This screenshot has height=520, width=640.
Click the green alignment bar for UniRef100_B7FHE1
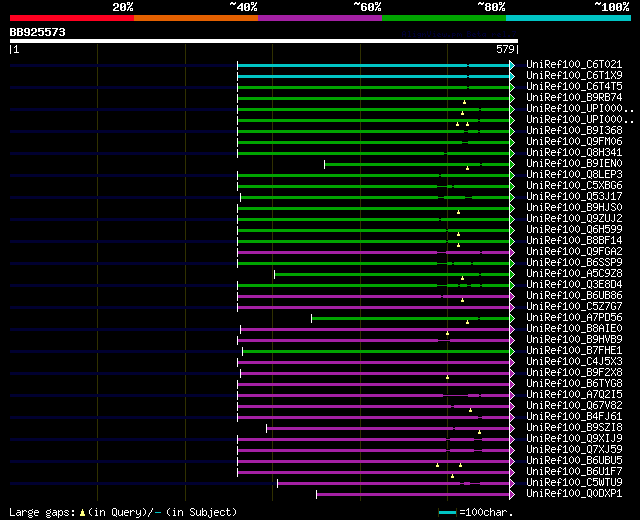(376, 351)
